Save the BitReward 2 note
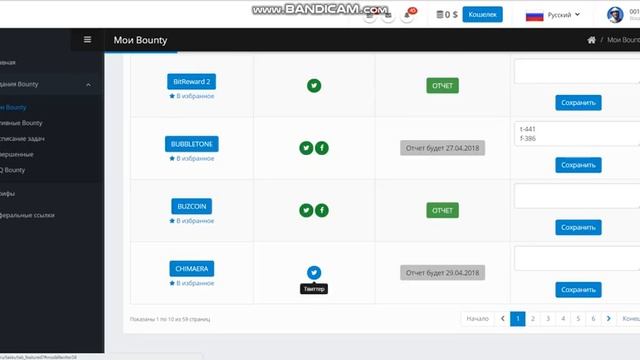 [578, 103]
